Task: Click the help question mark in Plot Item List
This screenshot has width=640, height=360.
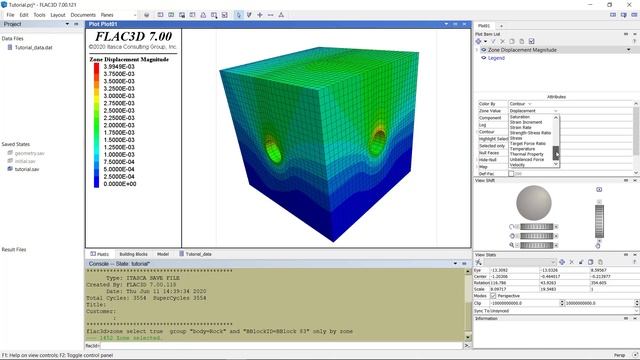Action: (634, 41)
